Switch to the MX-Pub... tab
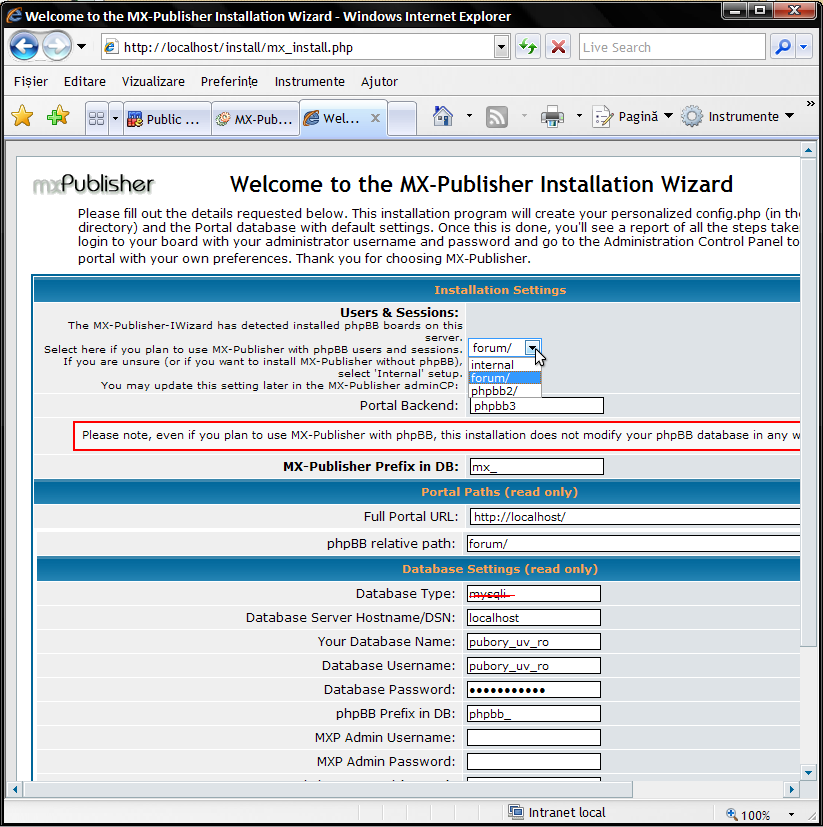This screenshot has width=823, height=827. click(x=254, y=119)
